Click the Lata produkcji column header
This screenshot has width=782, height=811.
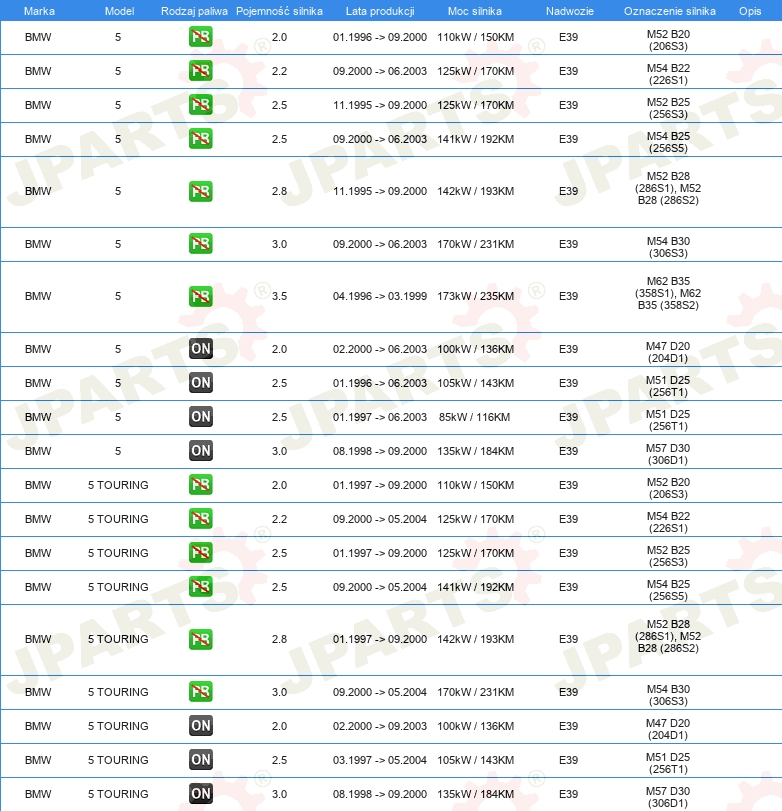coord(380,11)
